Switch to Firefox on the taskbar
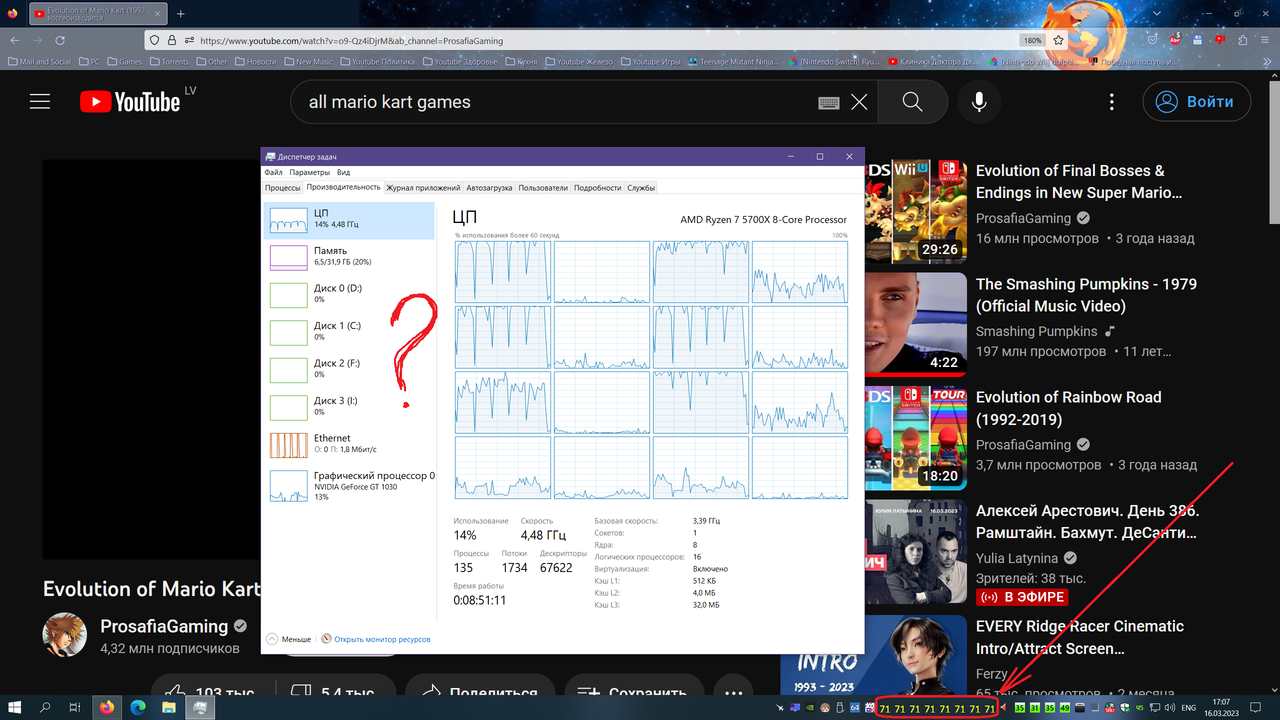The width and height of the screenshot is (1280, 720). (107, 708)
